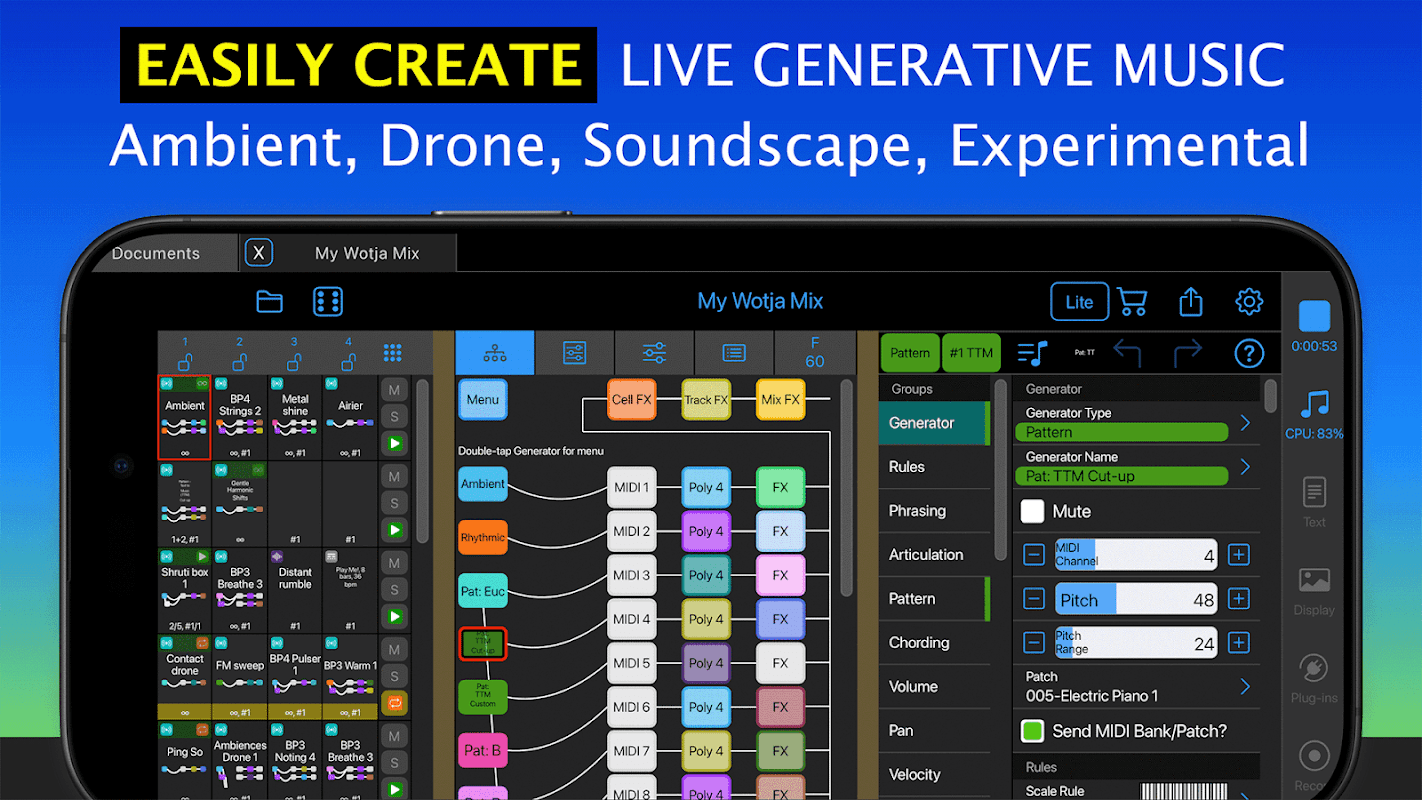Switch to the list view tab
1422x800 pixels.
[735, 353]
